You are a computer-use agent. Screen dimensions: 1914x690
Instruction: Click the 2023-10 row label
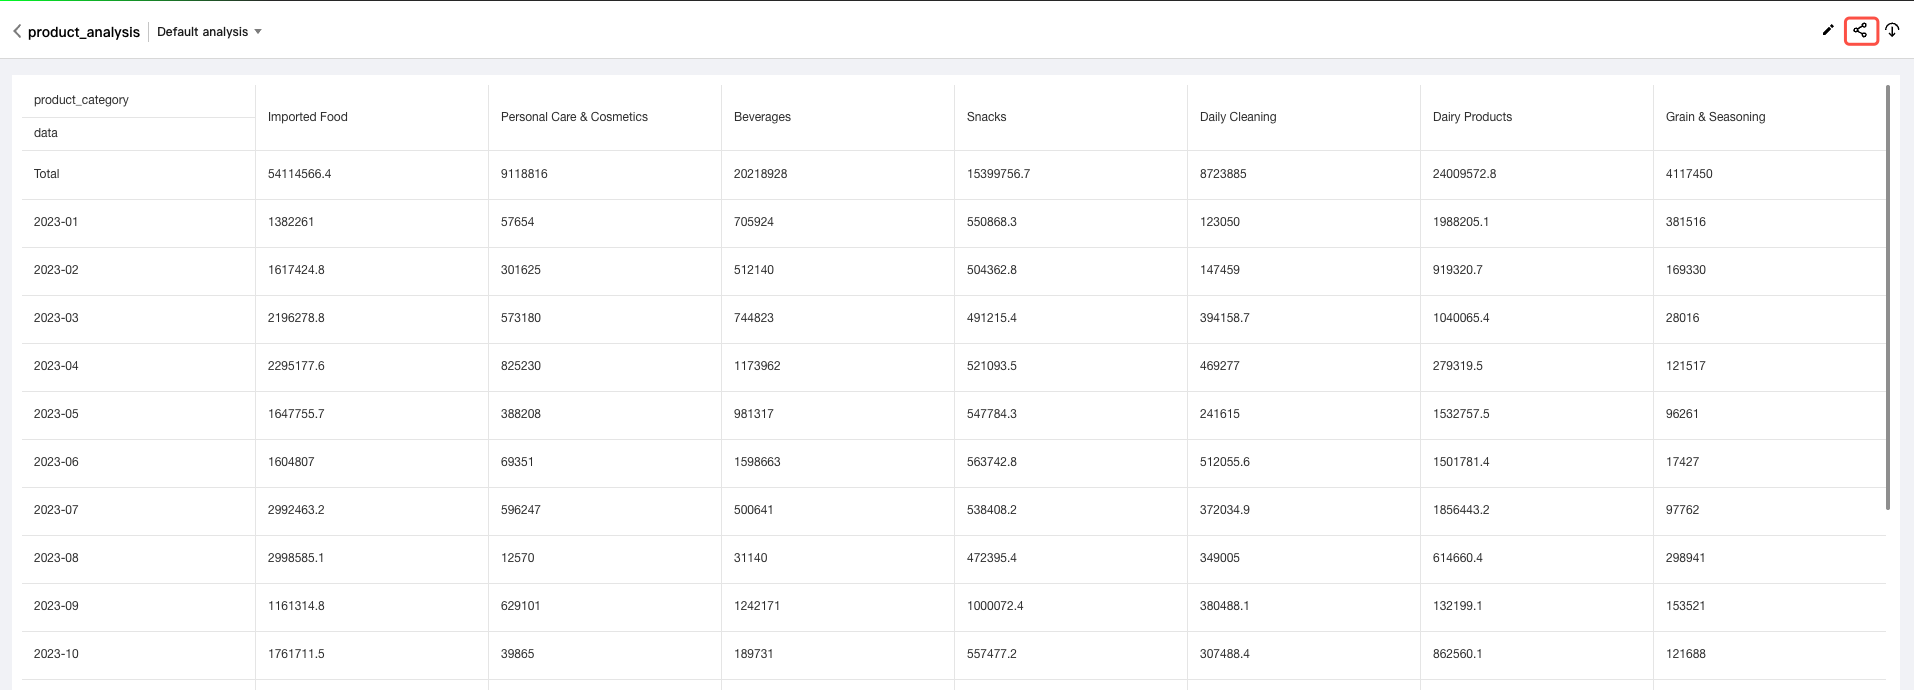click(x=56, y=654)
